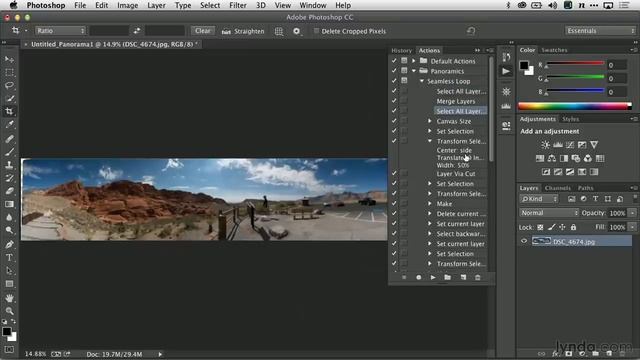640x360 pixels.
Task: Select the Zoom tool
Action: tap(9, 311)
